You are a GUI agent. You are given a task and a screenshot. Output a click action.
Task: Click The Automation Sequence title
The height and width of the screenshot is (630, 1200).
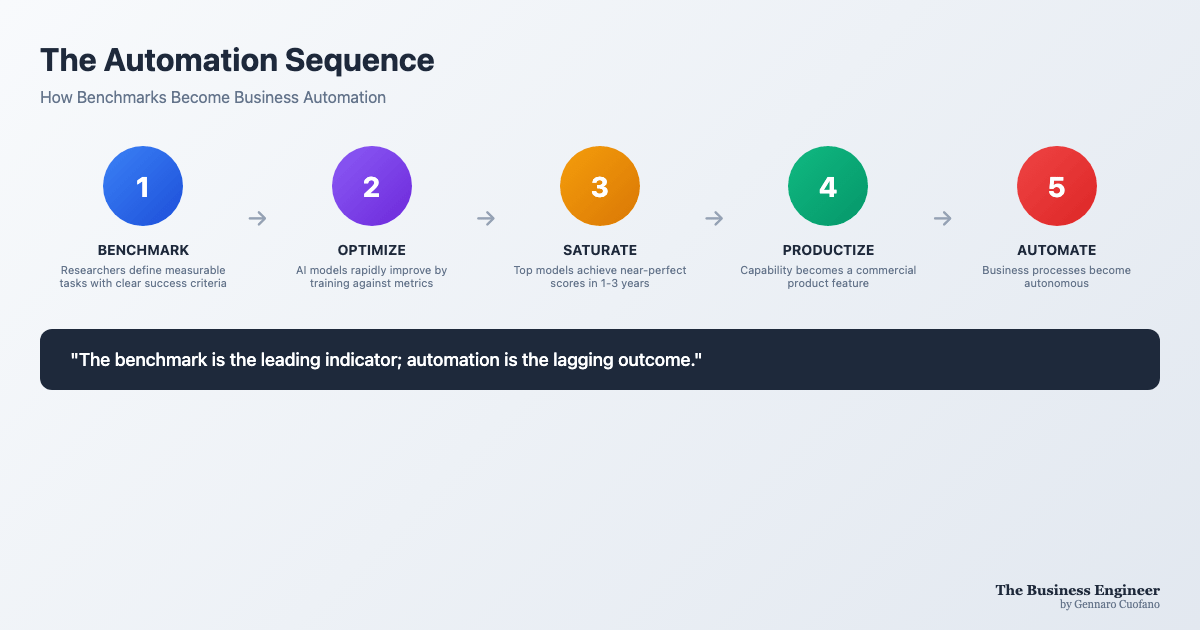pyautogui.click(x=237, y=60)
